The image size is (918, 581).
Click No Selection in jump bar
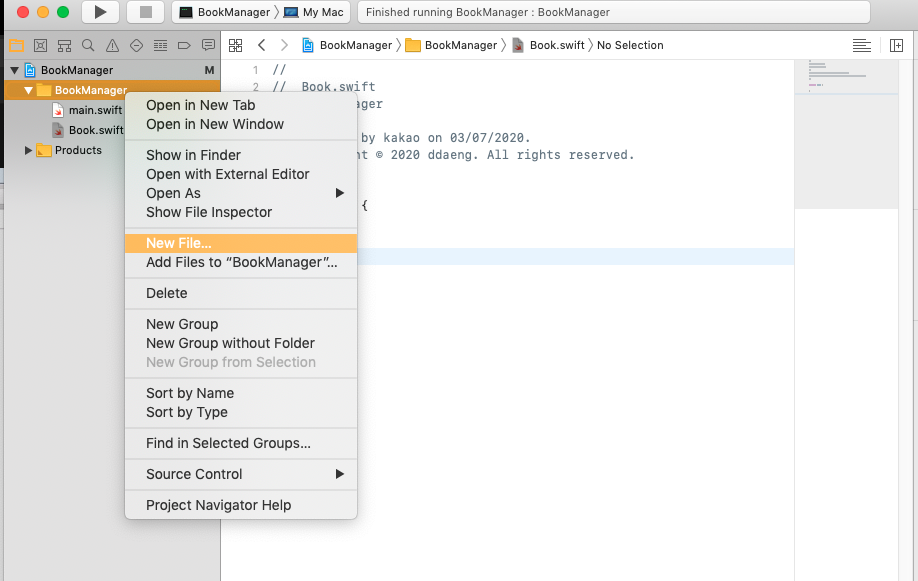[630, 45]
